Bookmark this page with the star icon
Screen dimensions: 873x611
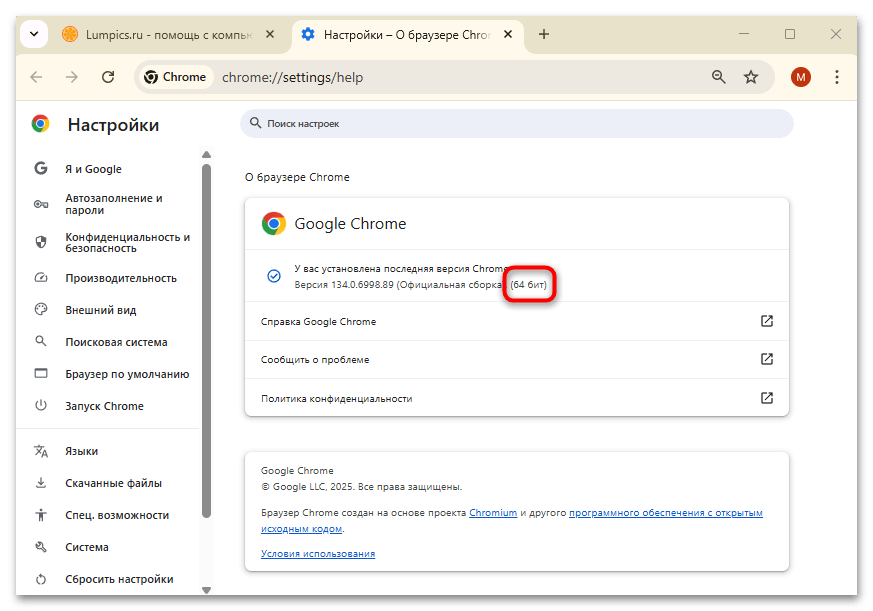pos(751,77)
